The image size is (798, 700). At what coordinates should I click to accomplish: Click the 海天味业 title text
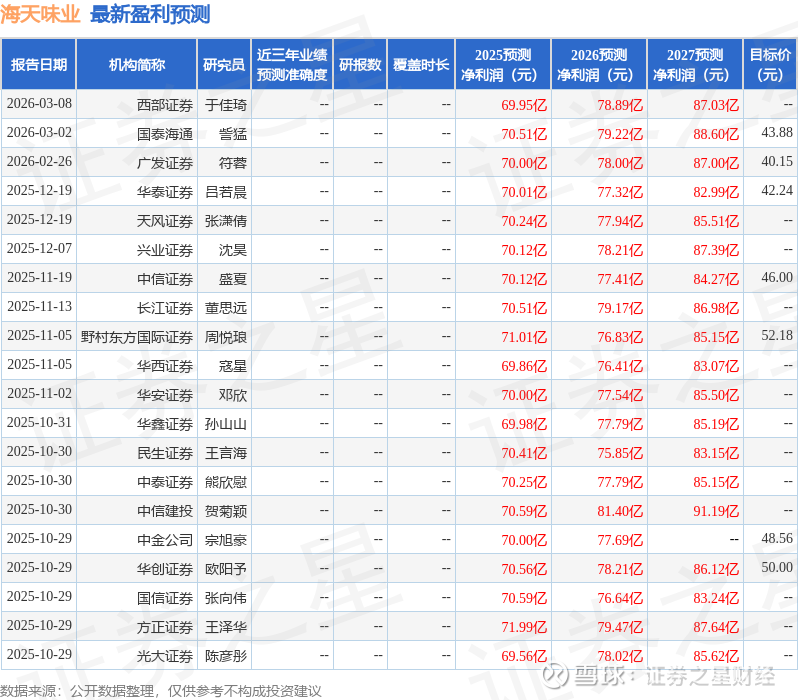coord(40,14)
